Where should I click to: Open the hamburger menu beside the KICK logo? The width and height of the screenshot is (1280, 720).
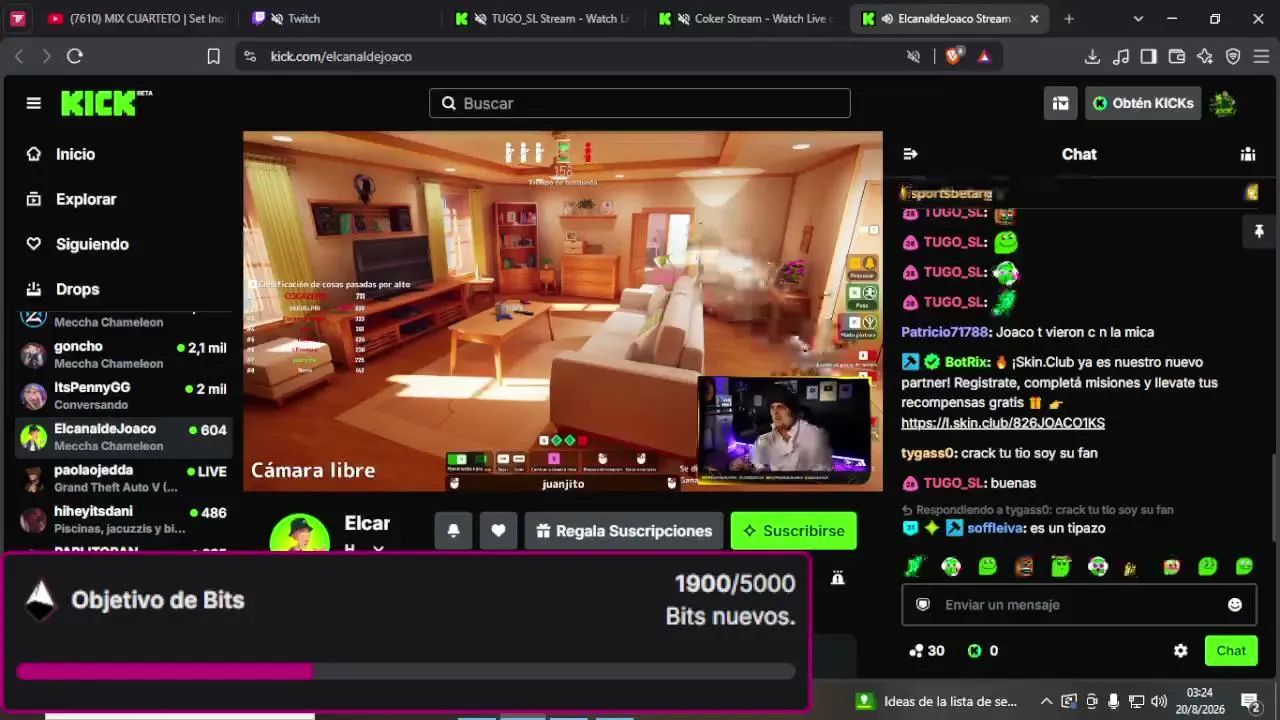pos(34,103)
